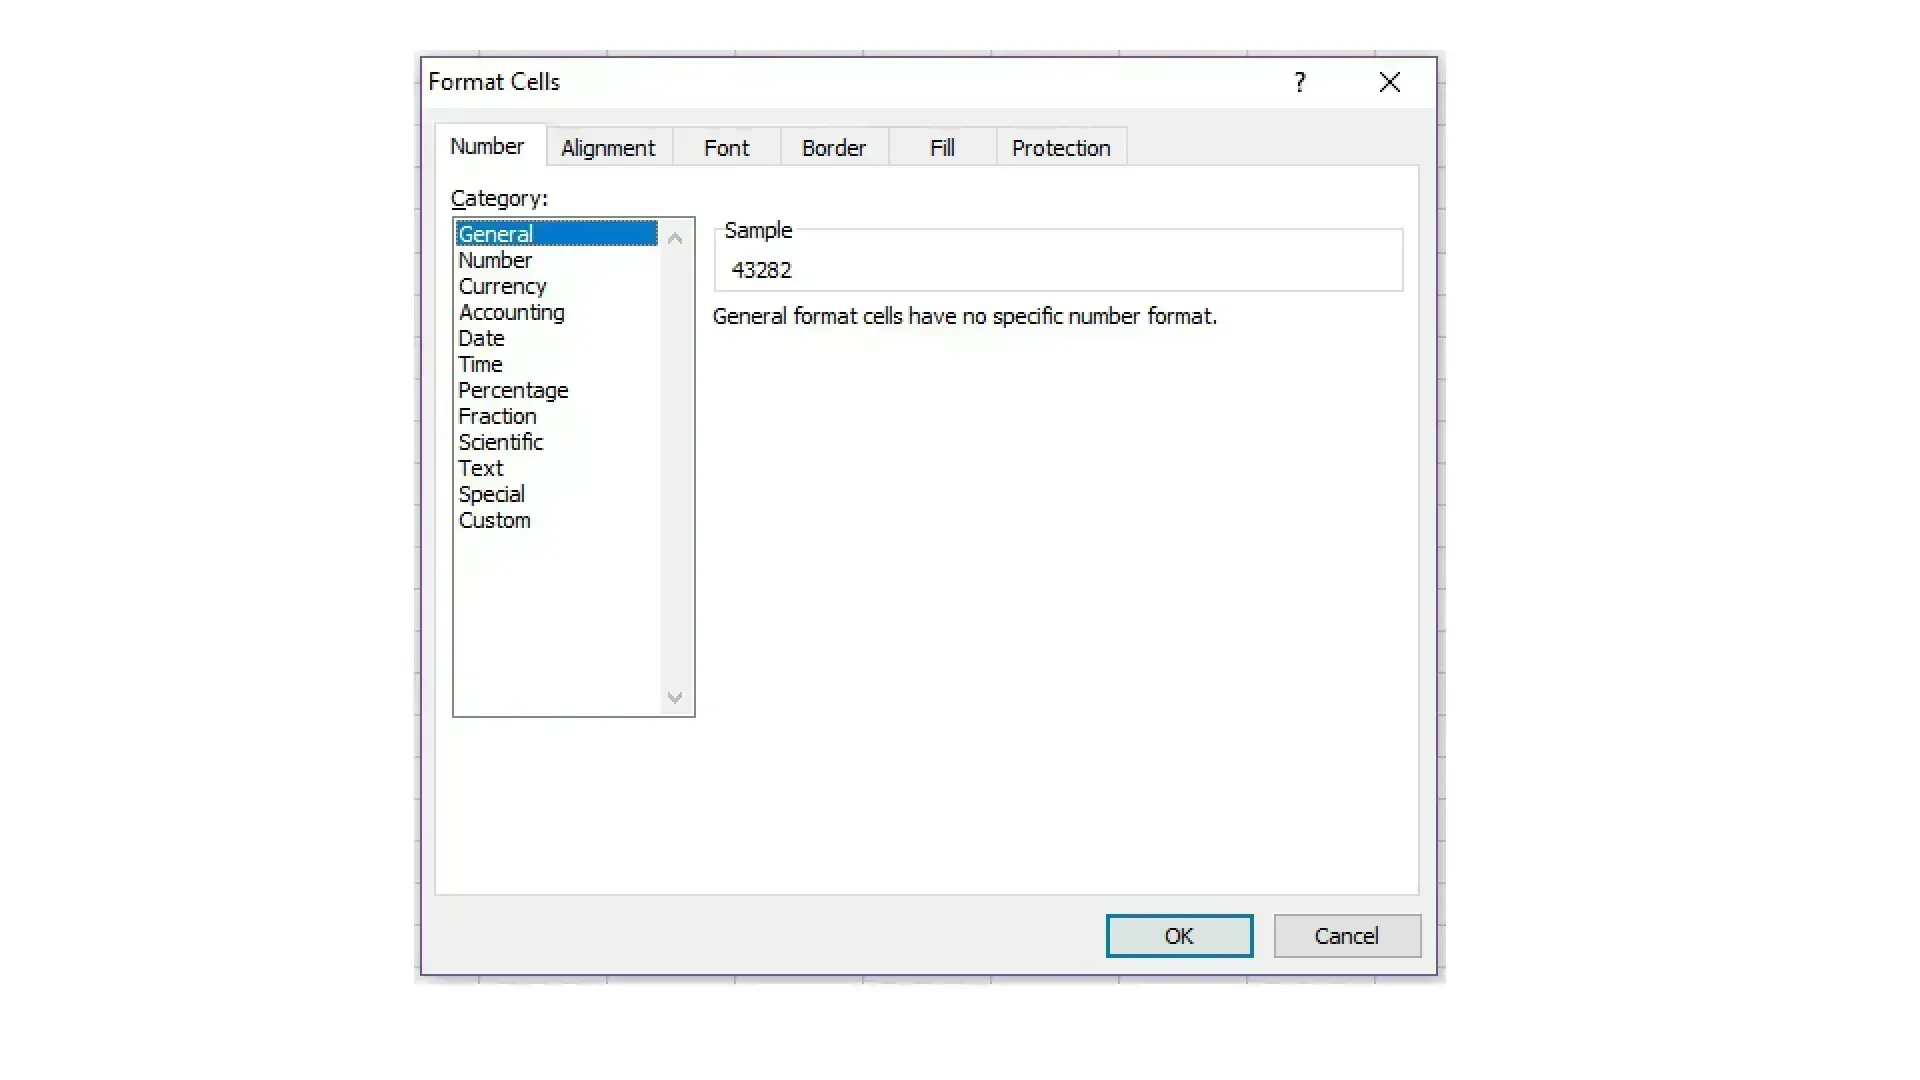Select the Custom category

(494, 520)
